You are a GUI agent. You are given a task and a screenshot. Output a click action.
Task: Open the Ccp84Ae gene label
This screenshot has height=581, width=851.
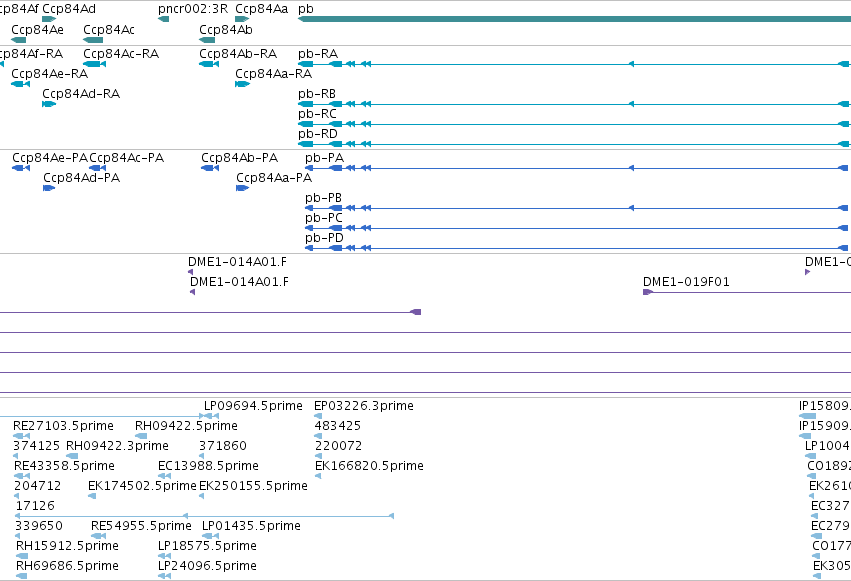click(37, 30)
